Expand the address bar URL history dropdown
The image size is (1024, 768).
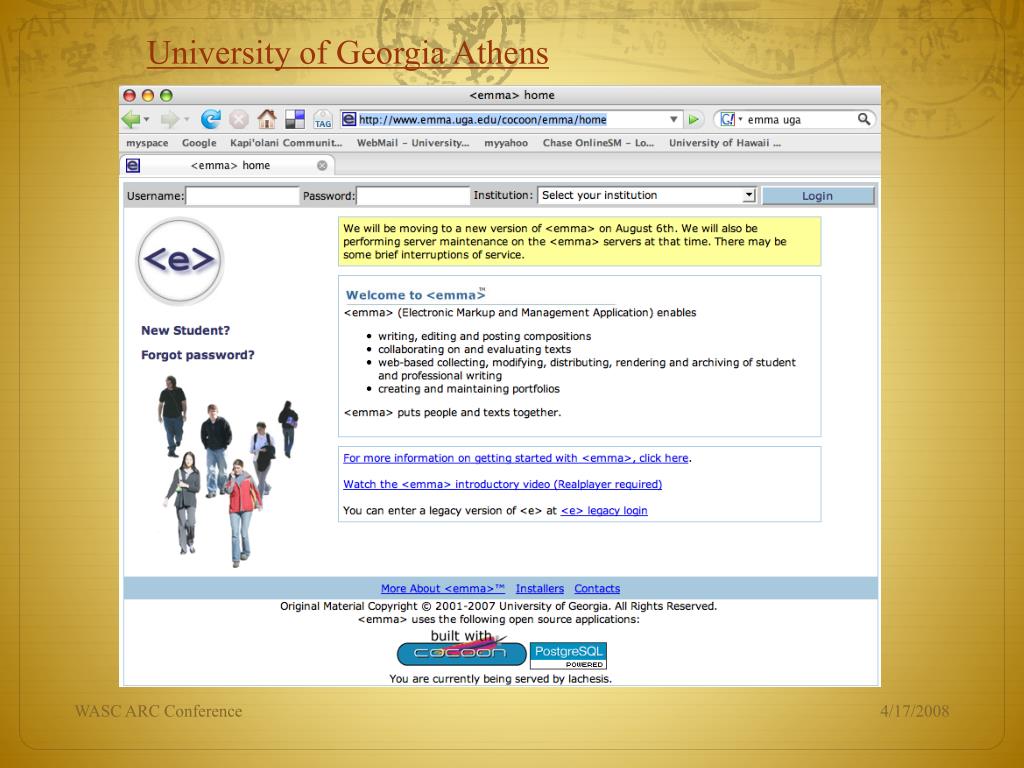click(673, 120)
